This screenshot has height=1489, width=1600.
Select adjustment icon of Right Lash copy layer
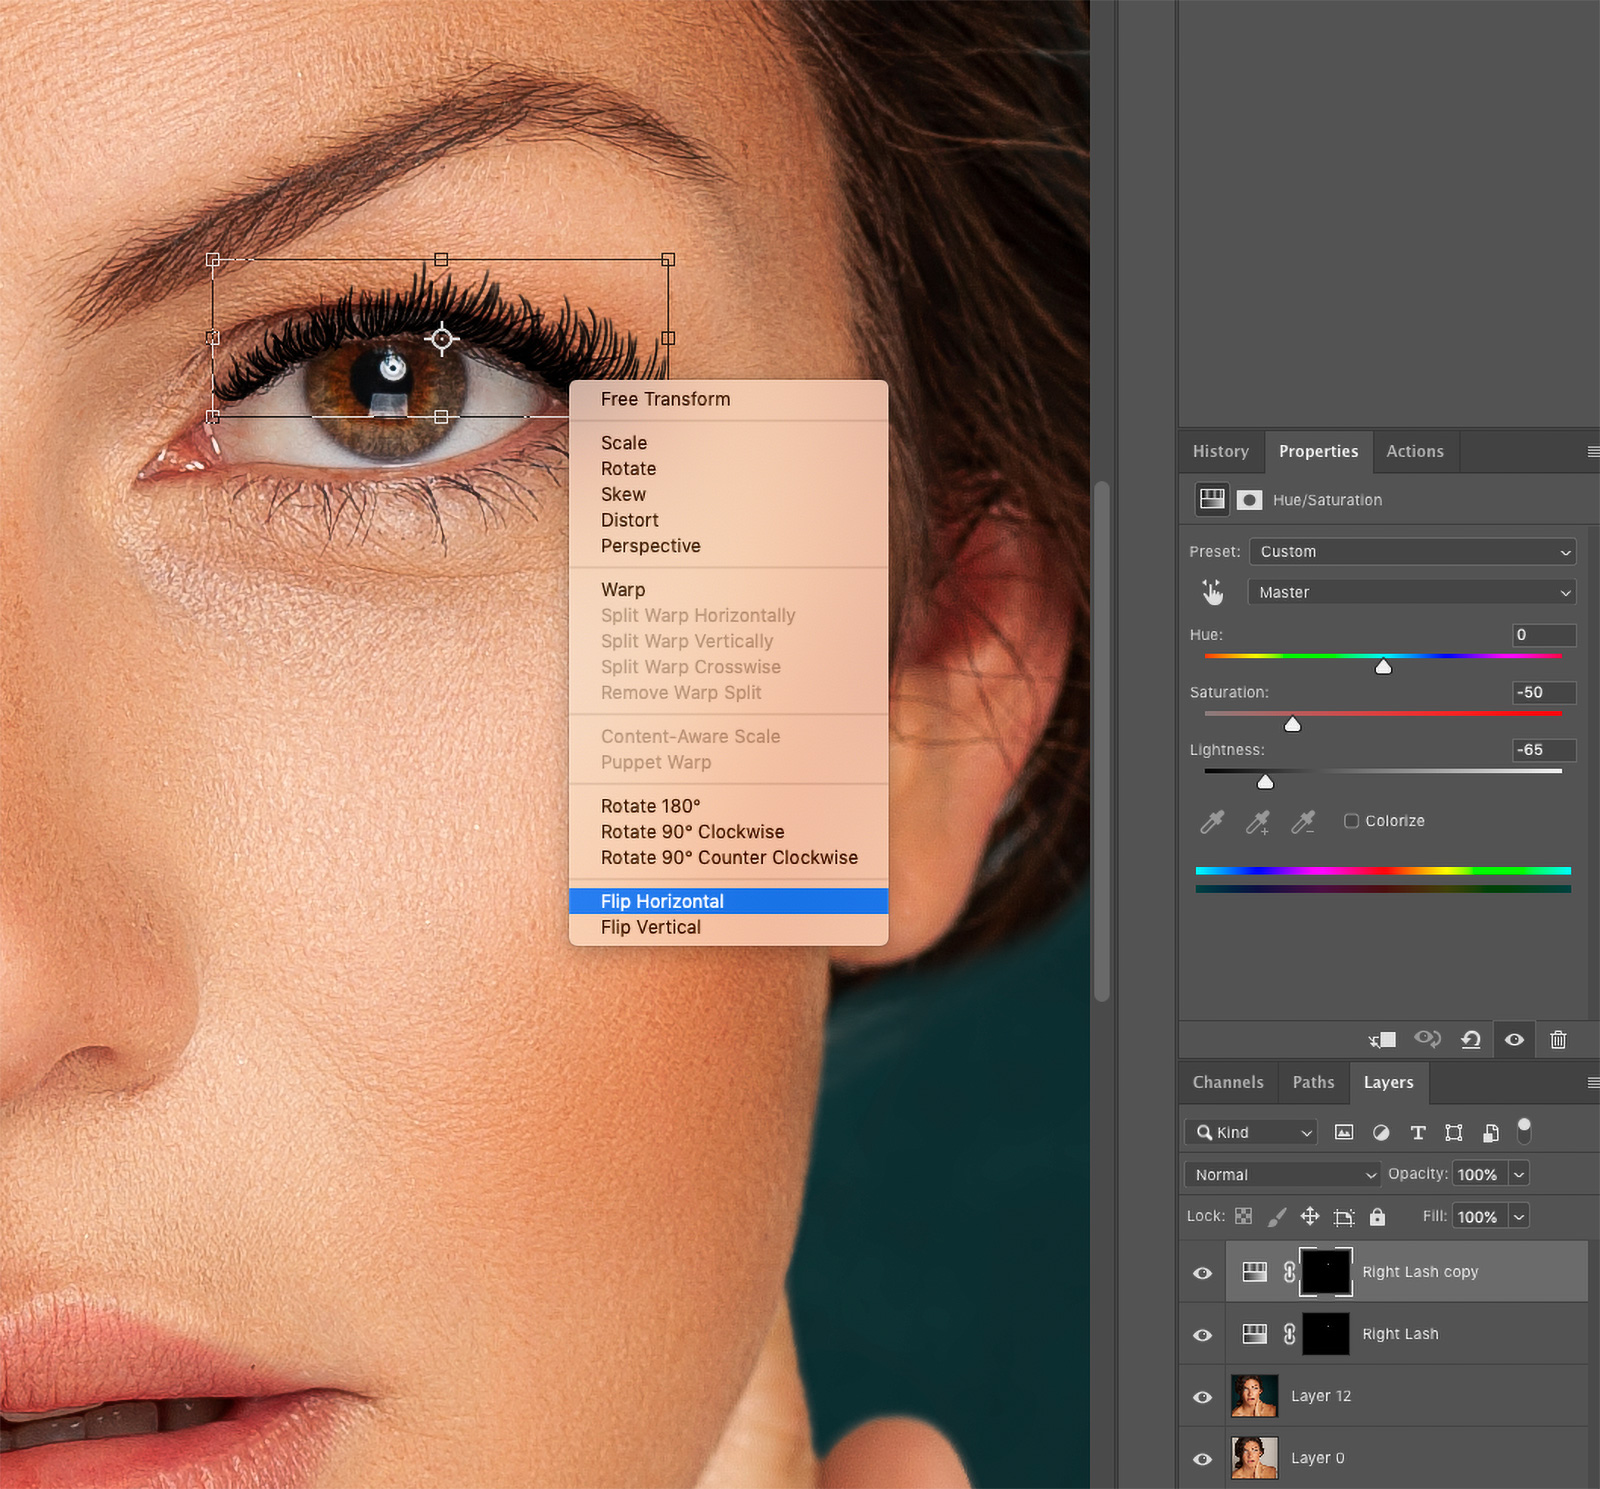tap(1255, 1272)
